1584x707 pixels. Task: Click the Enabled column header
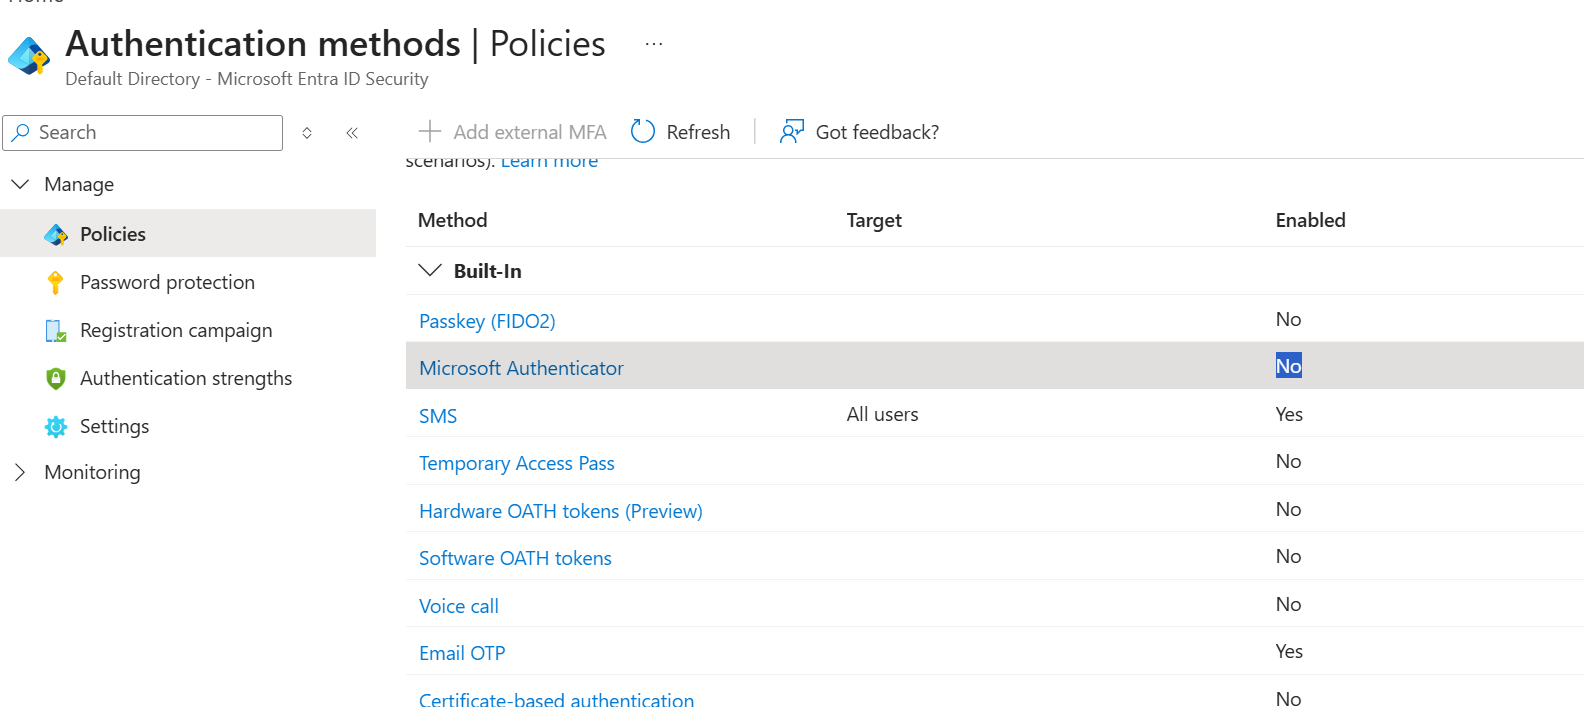[x=1310, y=220]
